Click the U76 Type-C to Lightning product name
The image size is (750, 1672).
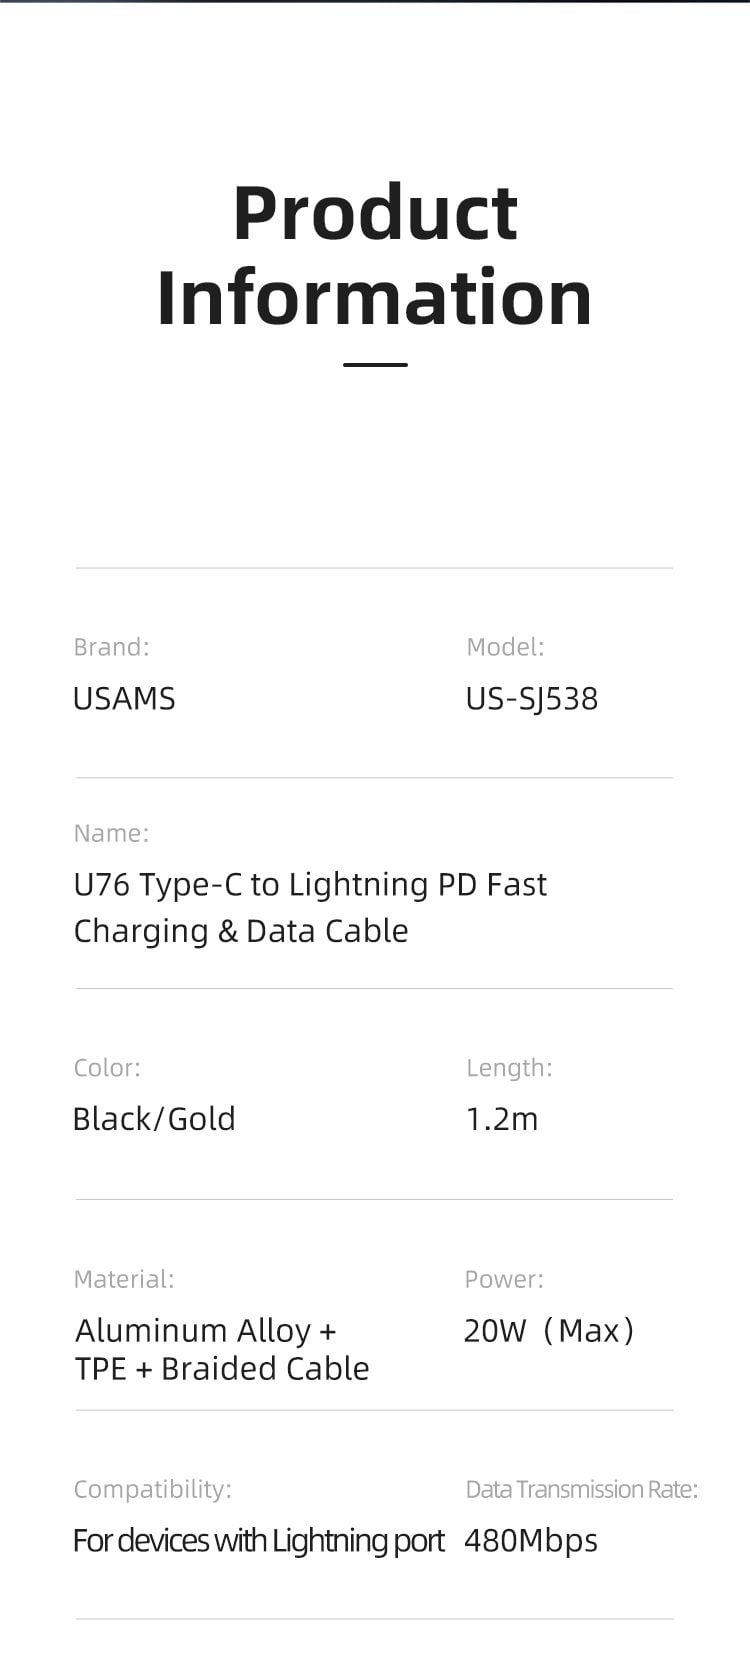point(310,907)
